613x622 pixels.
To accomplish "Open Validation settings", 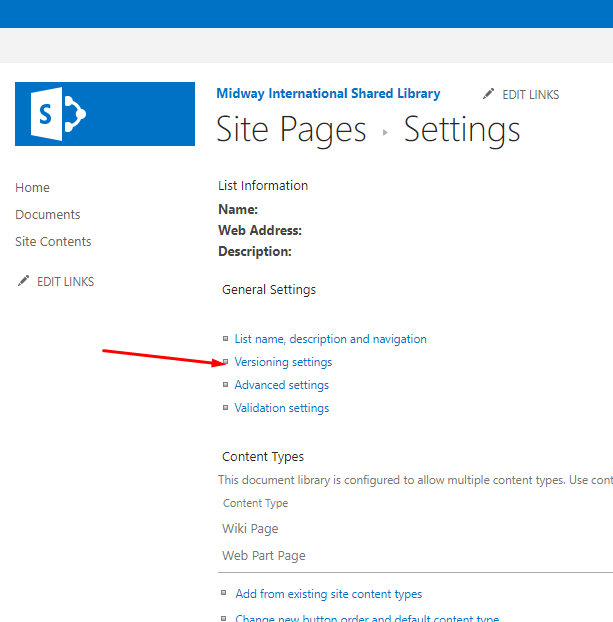I will 281,408.
